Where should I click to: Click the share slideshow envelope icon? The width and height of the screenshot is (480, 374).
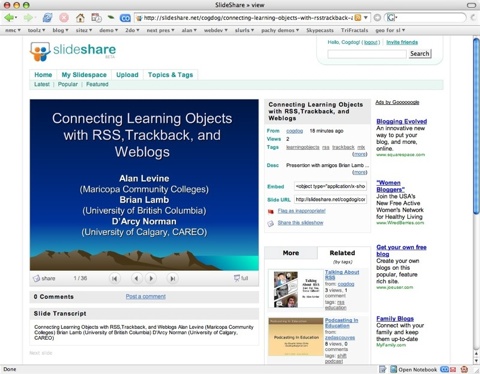tap(271, 223)
